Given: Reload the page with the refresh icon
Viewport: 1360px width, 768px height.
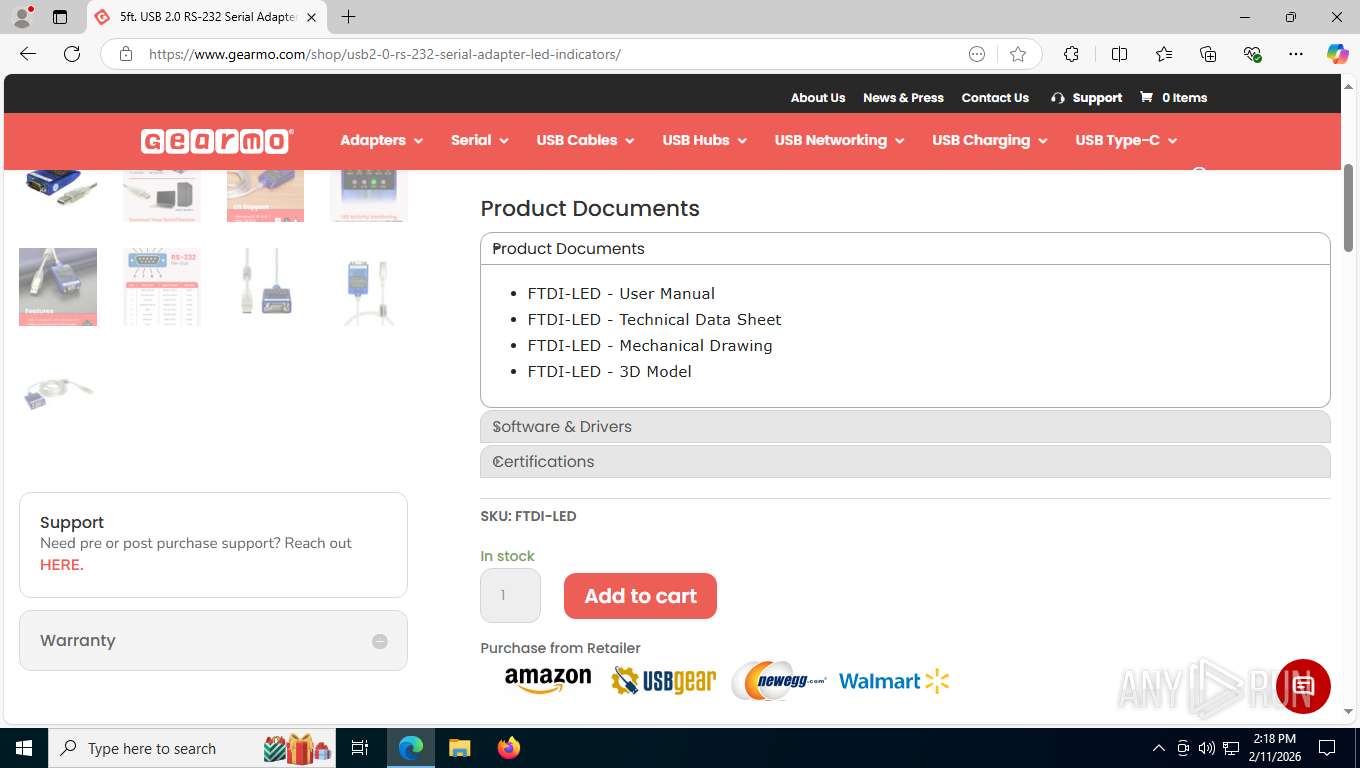Looking at the screenshot, I should 72,54.
